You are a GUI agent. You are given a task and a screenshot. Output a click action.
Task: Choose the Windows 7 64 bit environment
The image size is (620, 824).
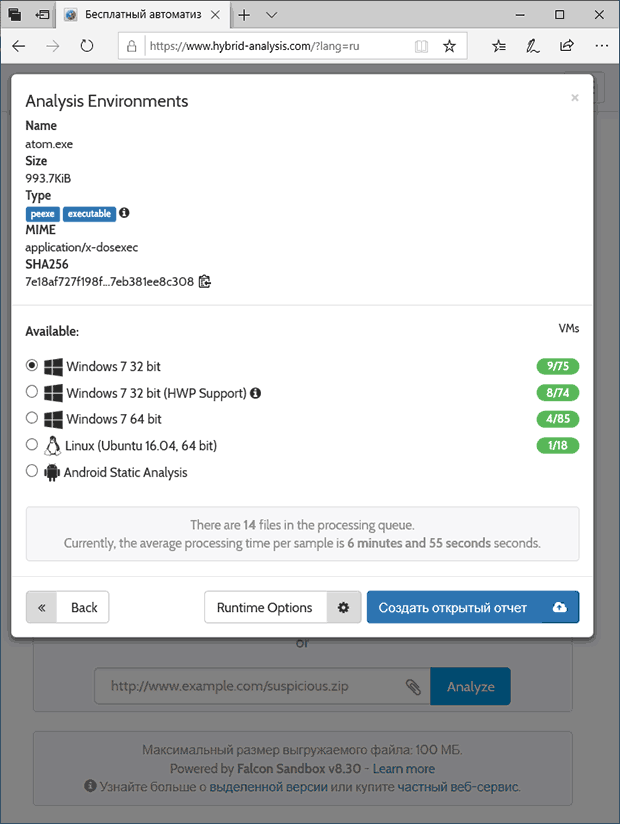pyautogui.click(x=32, y=418)
